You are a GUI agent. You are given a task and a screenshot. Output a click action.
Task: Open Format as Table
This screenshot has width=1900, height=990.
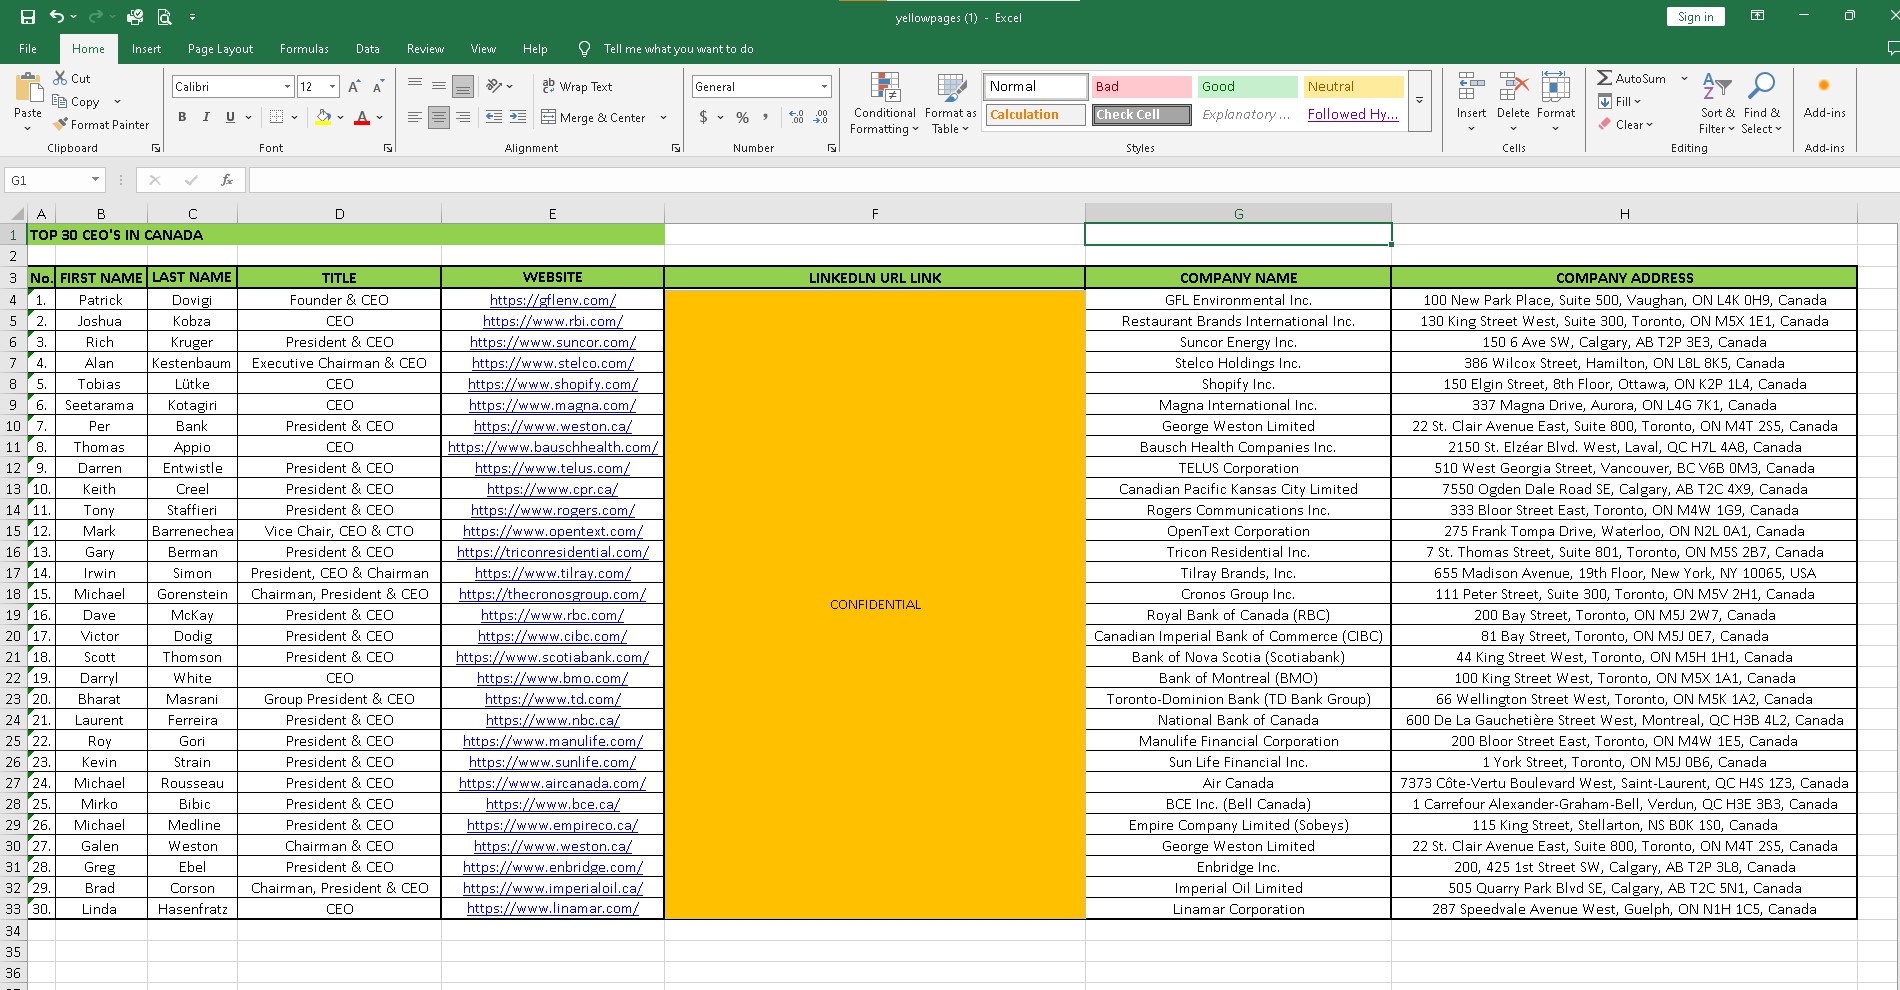pos(950,103)
